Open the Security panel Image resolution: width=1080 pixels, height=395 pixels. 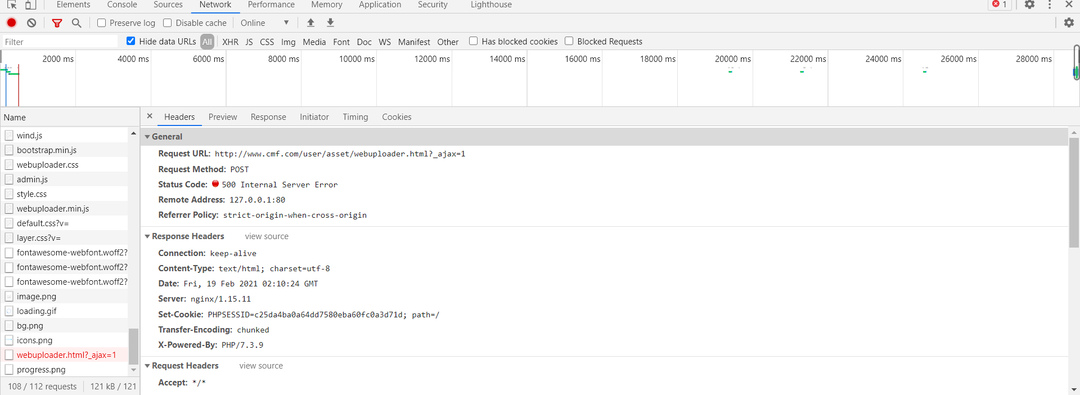pyautogui.click(x=433, y=5)
